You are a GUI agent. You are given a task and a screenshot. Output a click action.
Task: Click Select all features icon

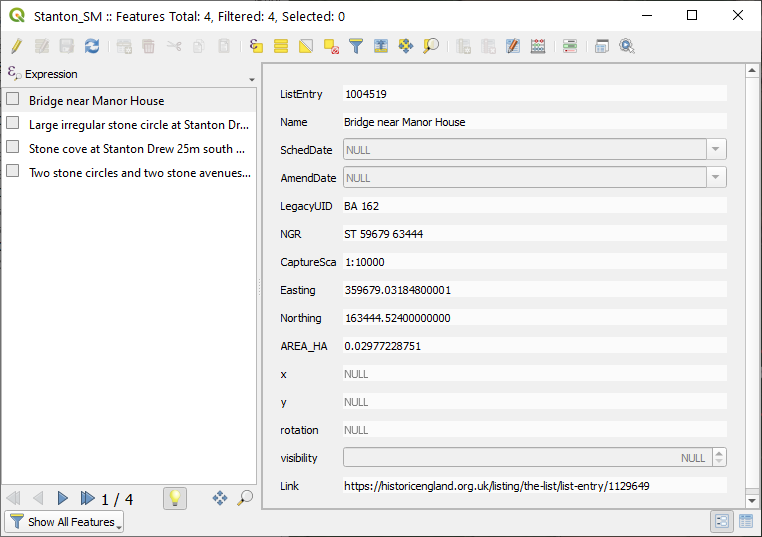pos(281,46)
